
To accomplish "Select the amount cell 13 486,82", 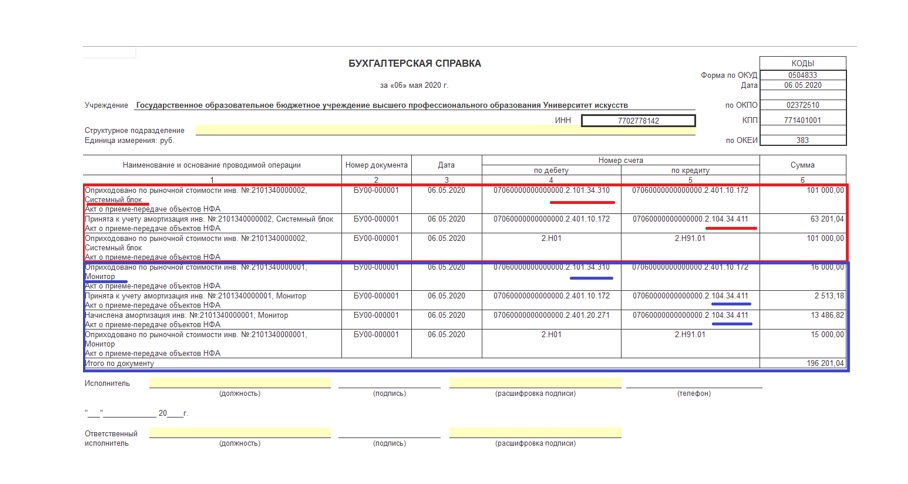I will [825, 315].
